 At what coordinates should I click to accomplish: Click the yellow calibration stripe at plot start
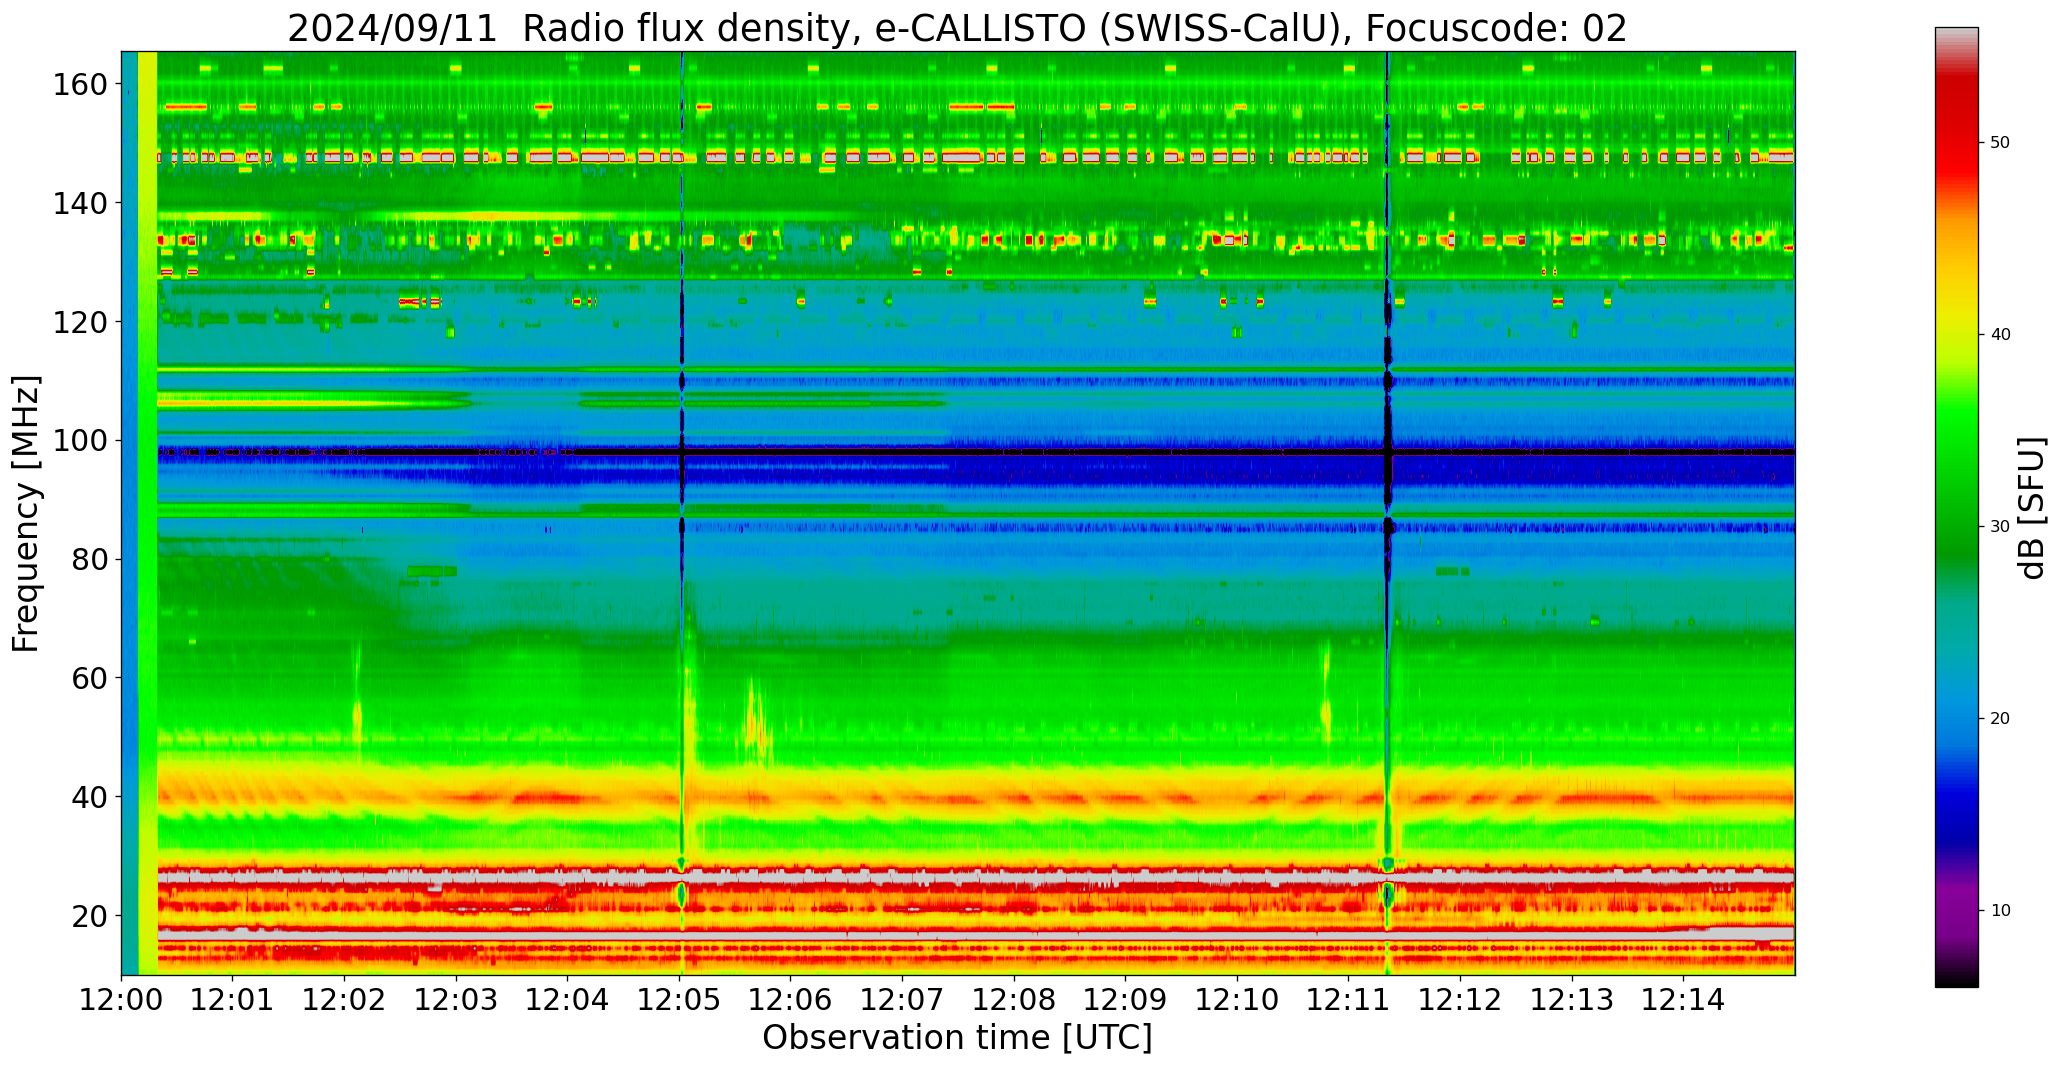pos(148,513)
